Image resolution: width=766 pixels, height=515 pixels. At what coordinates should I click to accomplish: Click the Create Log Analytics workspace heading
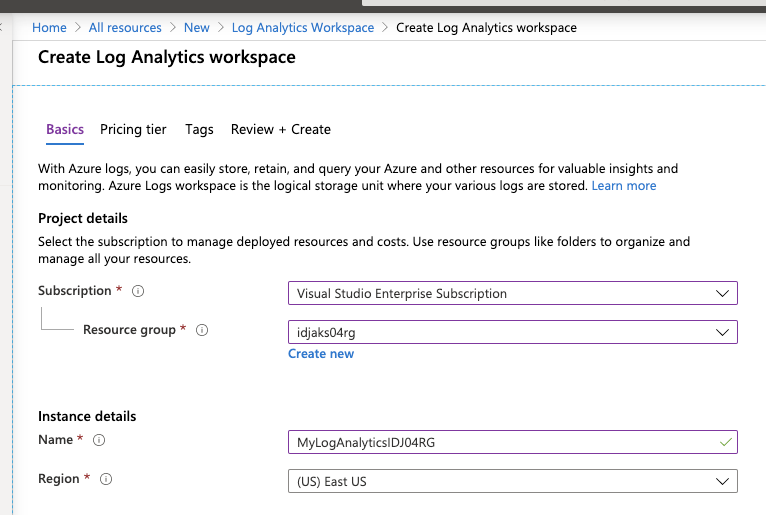[x=167, y=57]
